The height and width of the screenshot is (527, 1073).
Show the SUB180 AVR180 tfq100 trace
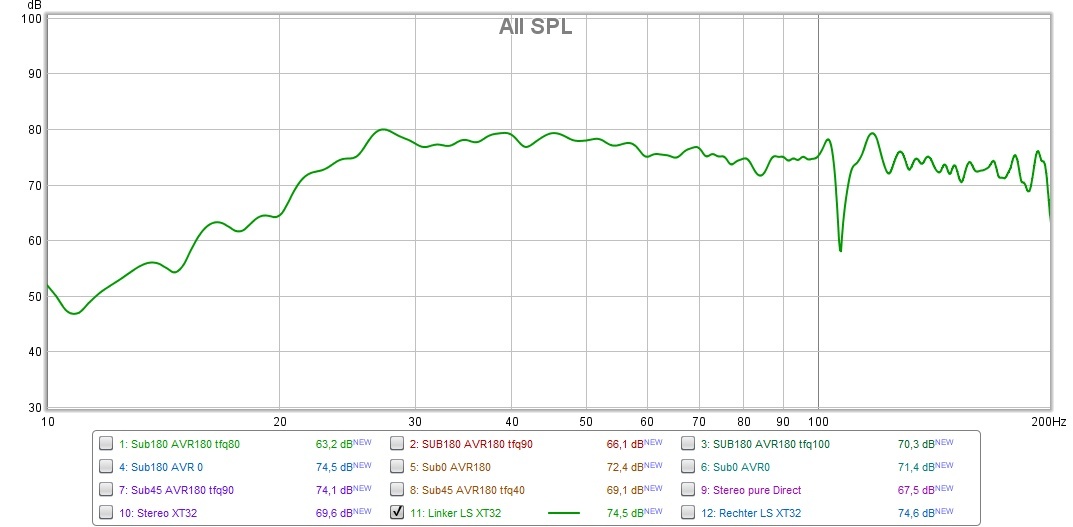pos(689,444)
